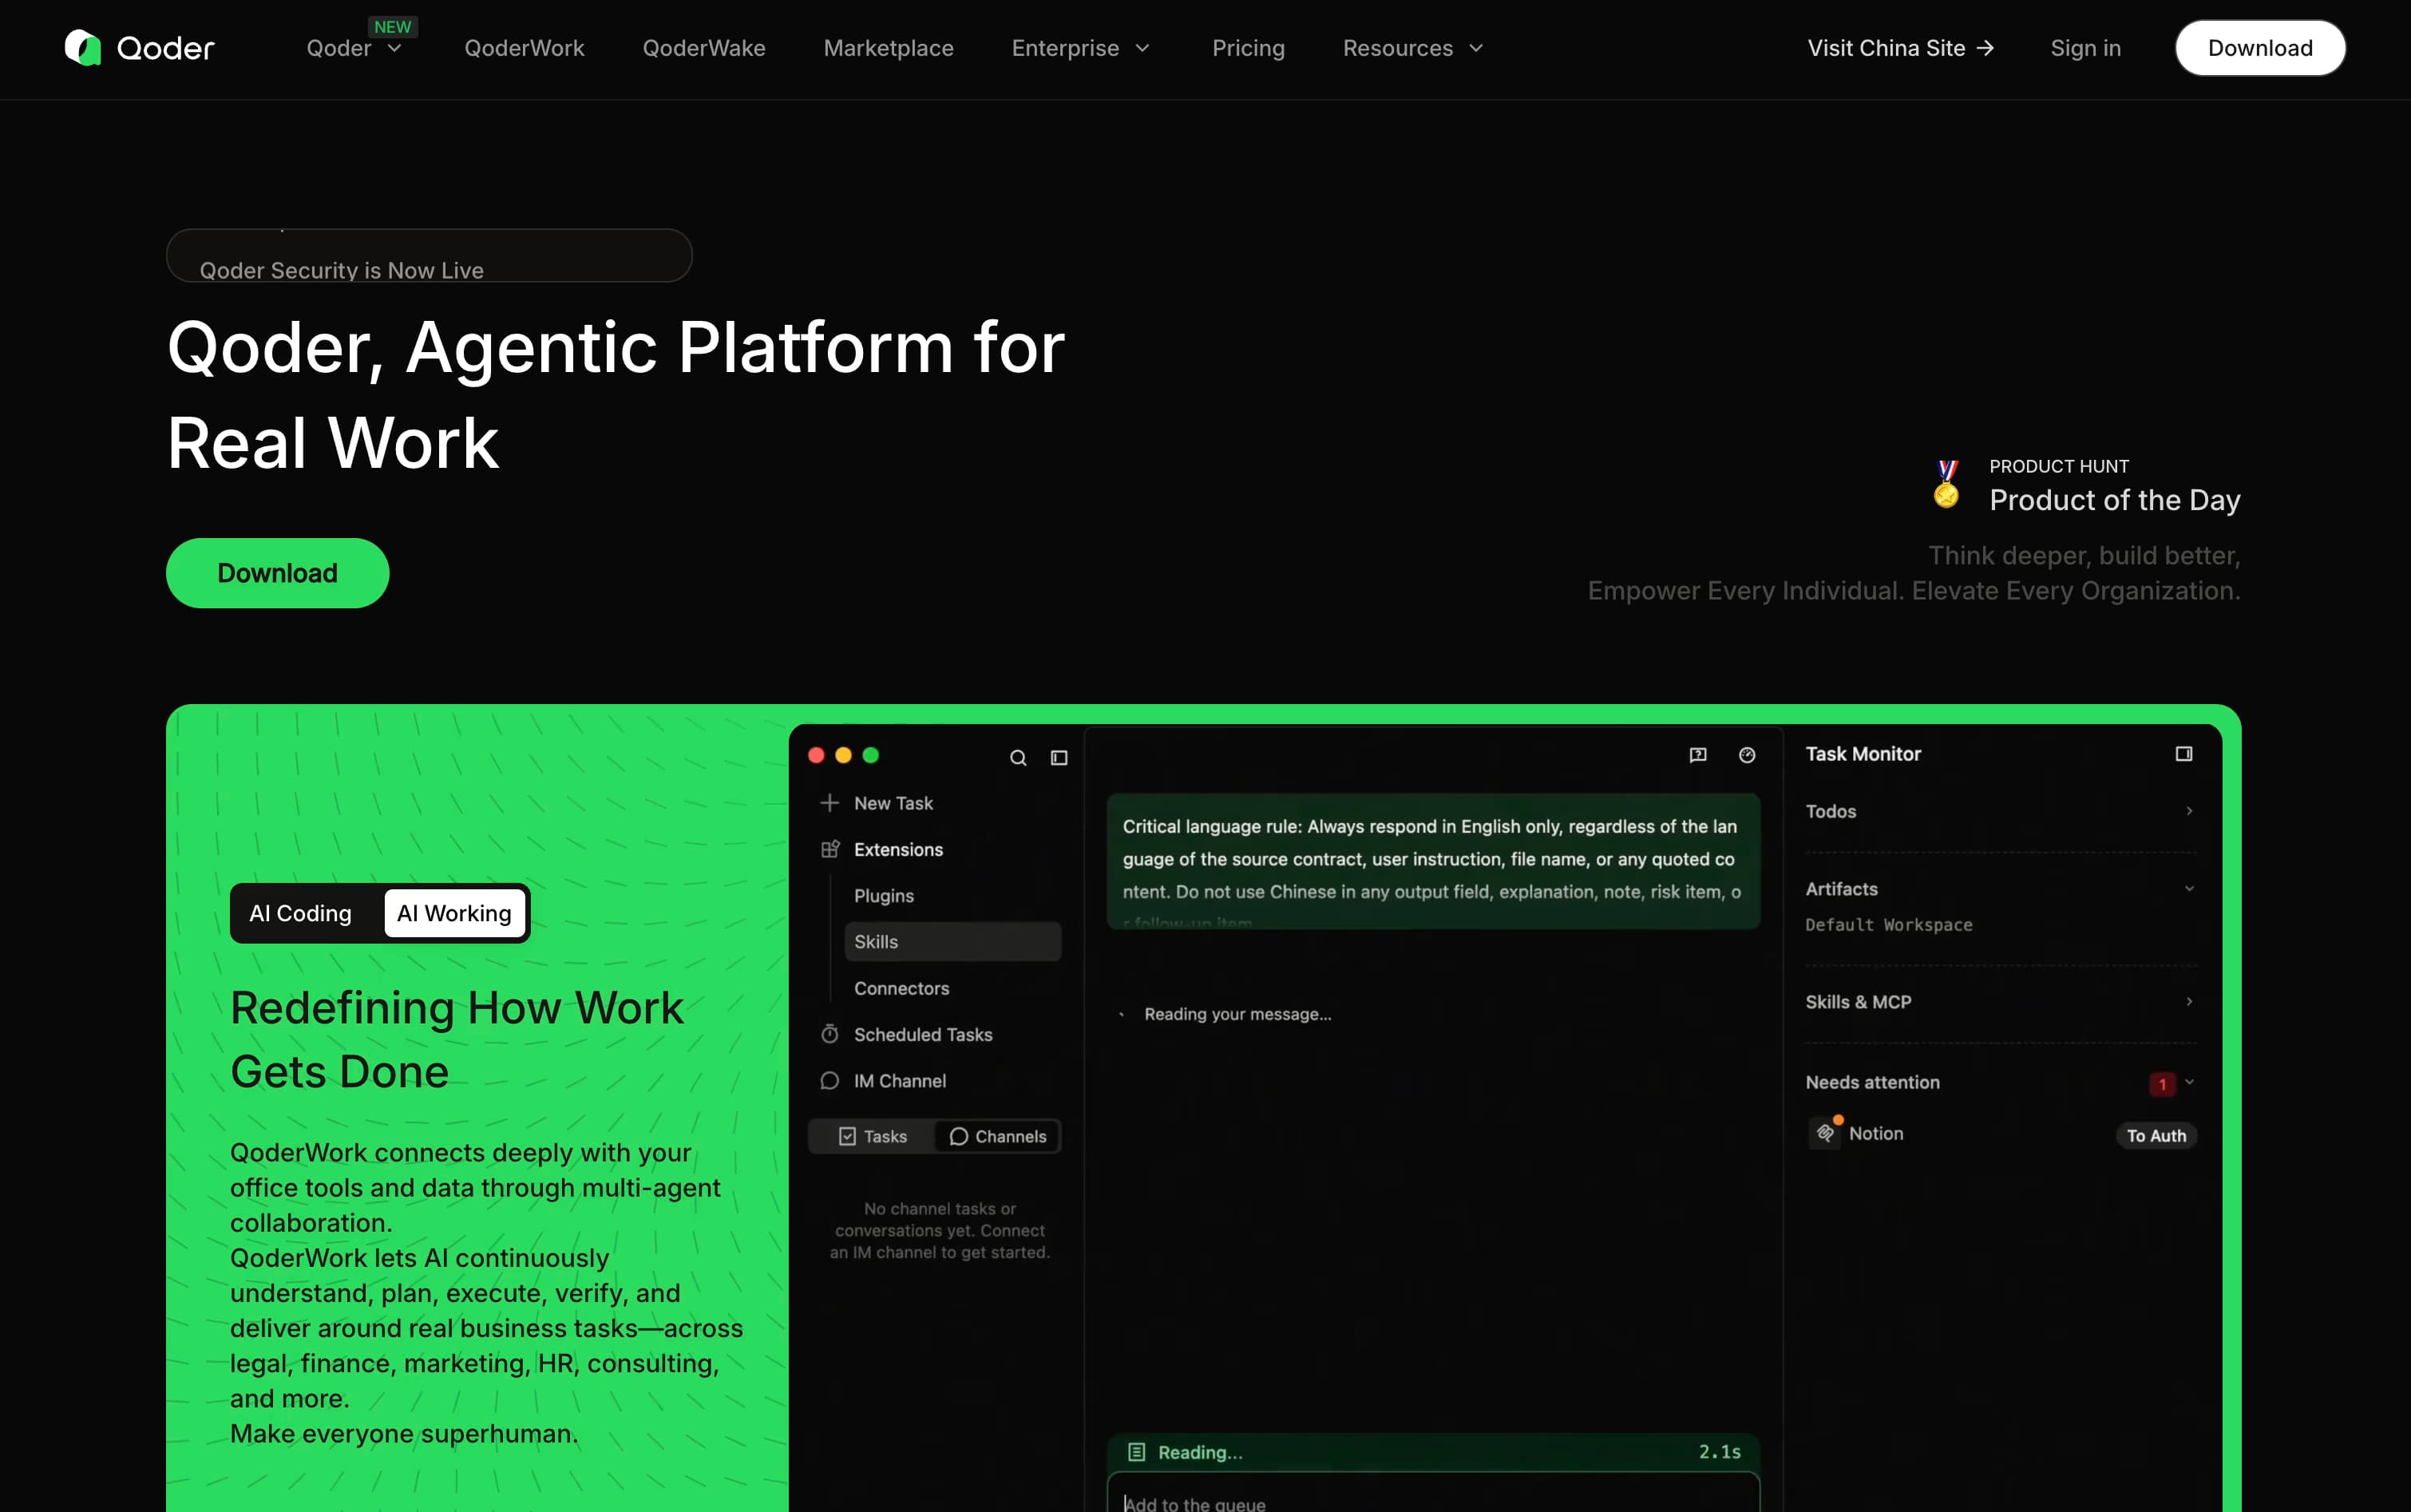This screenshot has width=2411, height=1512.
Task: Click the Tasks checkbox icon
Action: 847,1136
